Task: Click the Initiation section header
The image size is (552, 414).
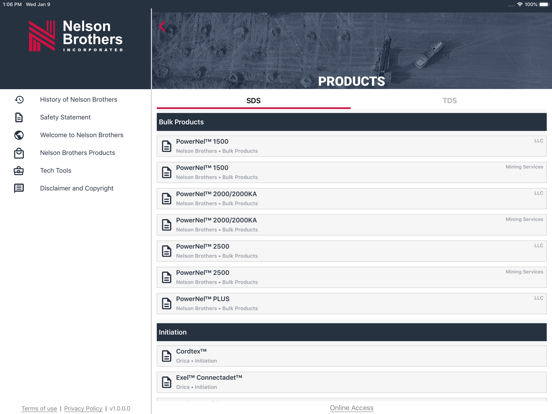Action: (x=352, y=332)
